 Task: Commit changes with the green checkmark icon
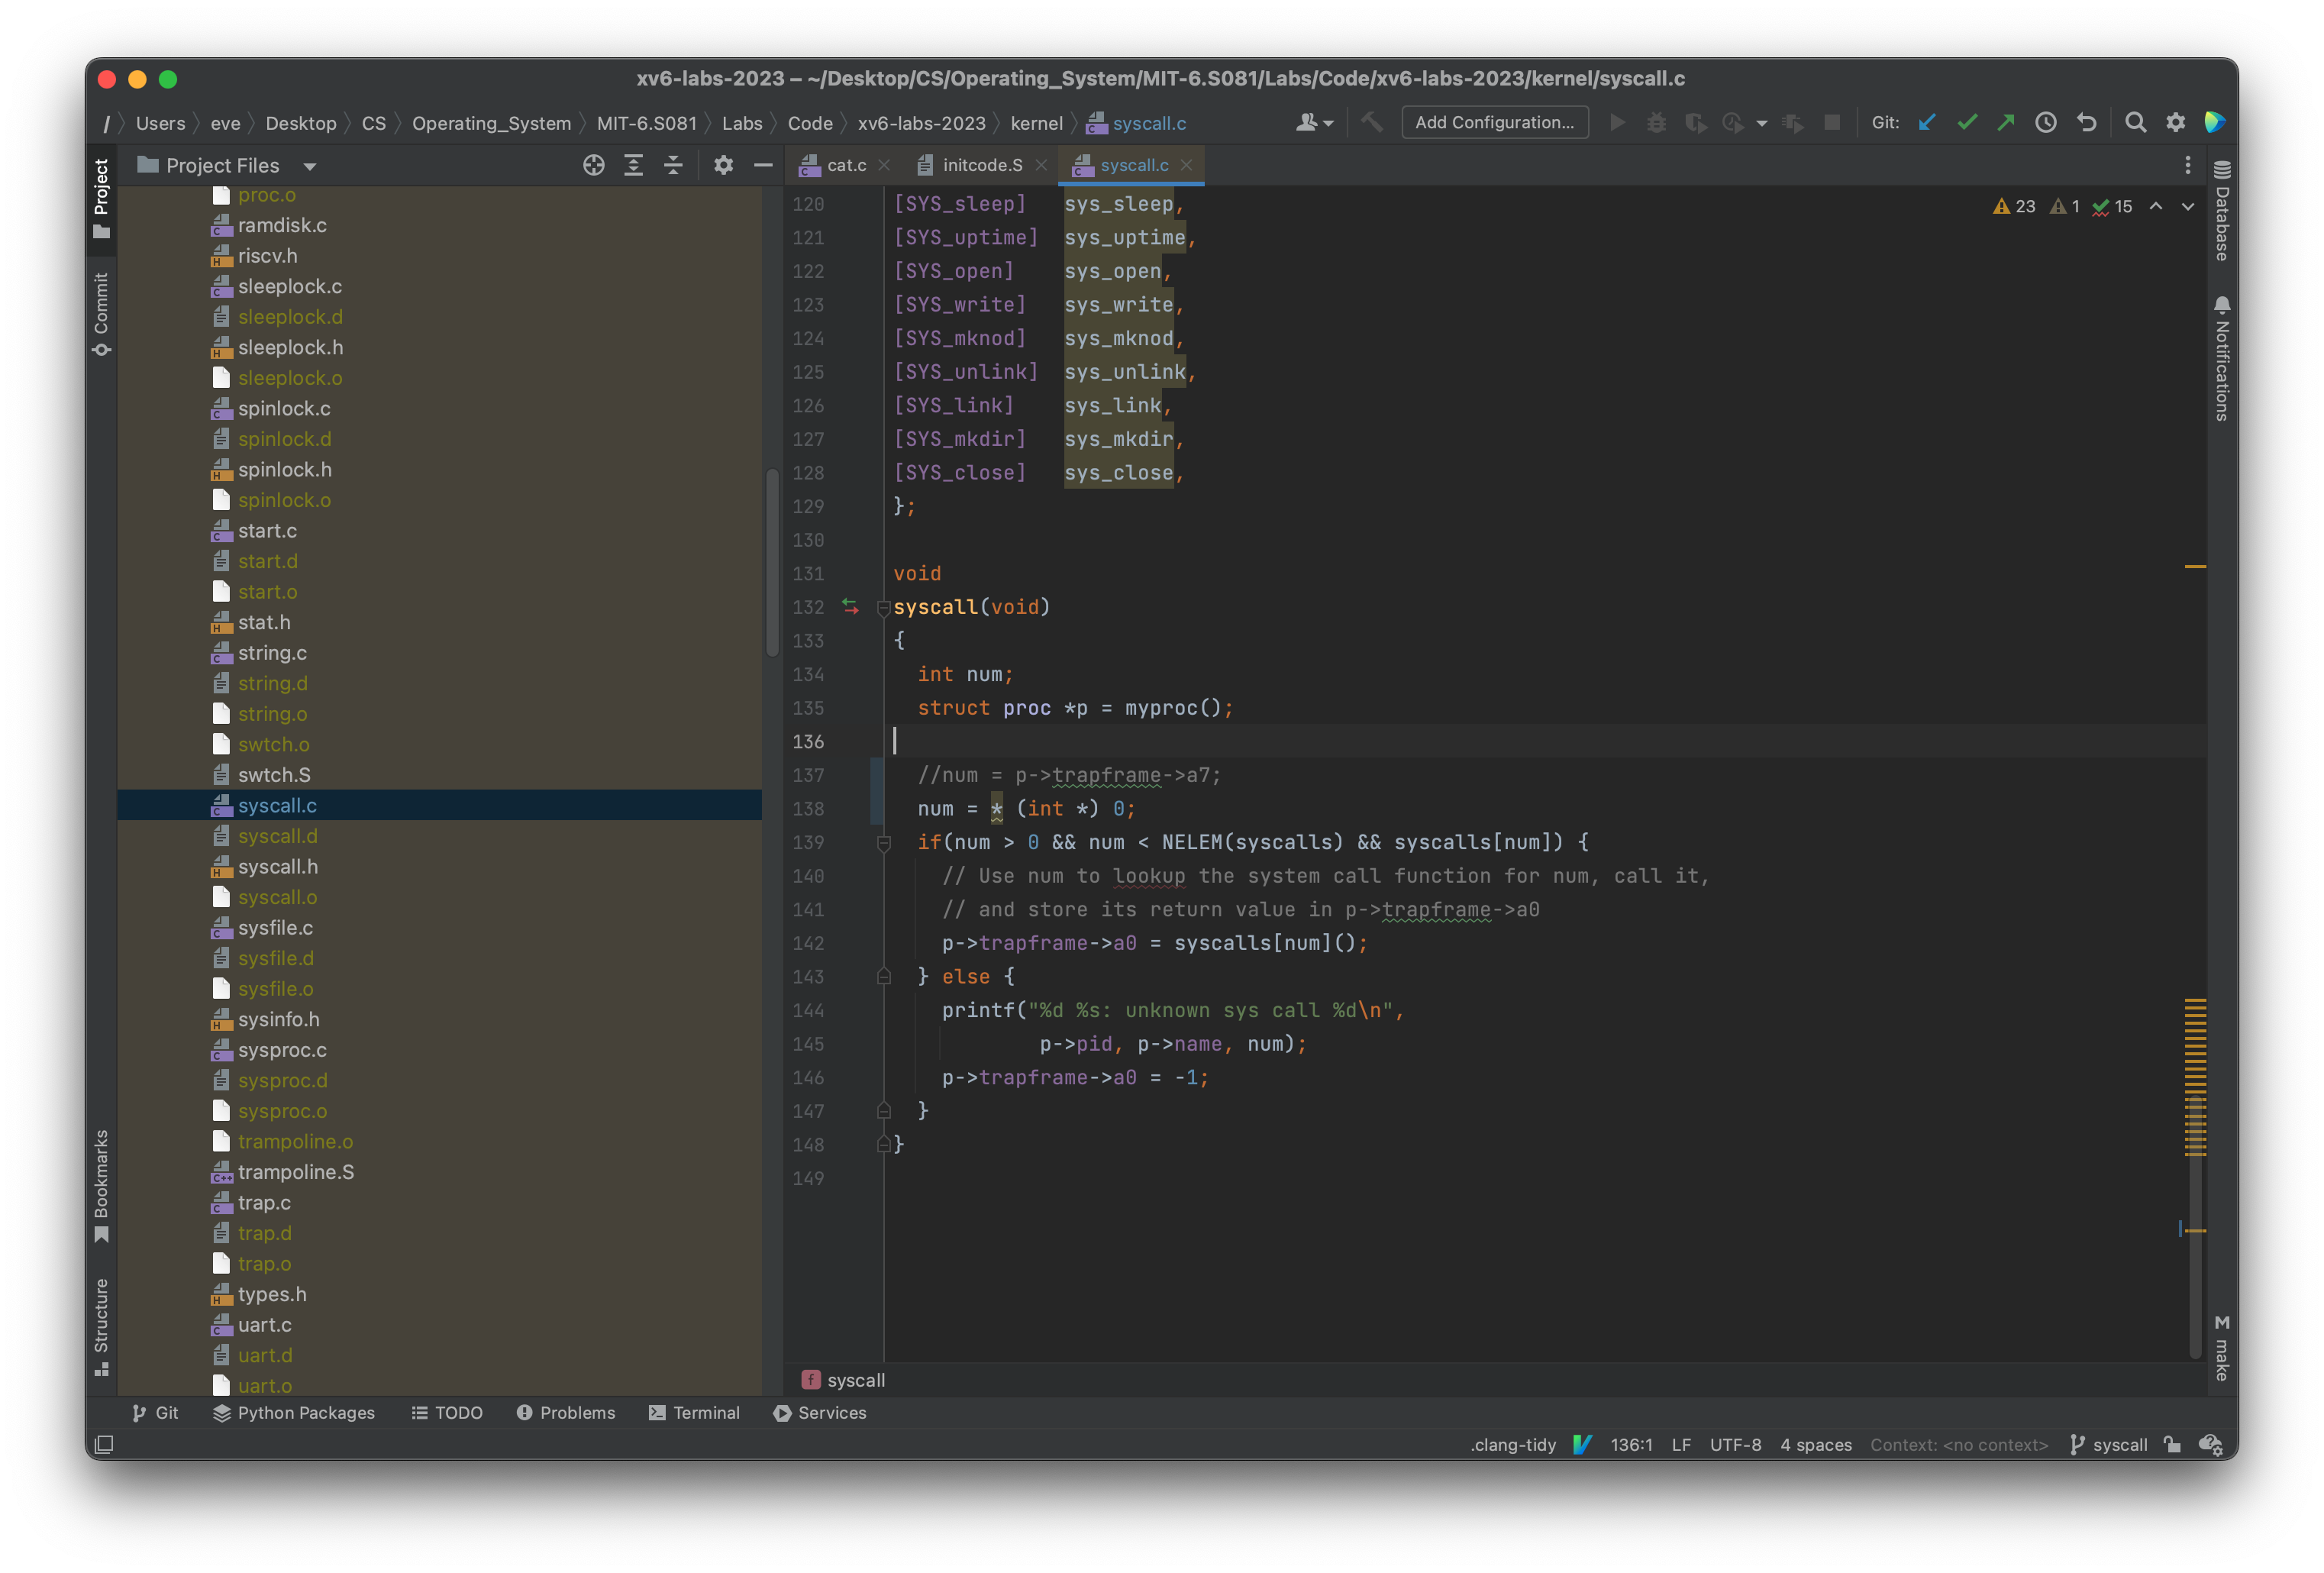click(1967, 122)
